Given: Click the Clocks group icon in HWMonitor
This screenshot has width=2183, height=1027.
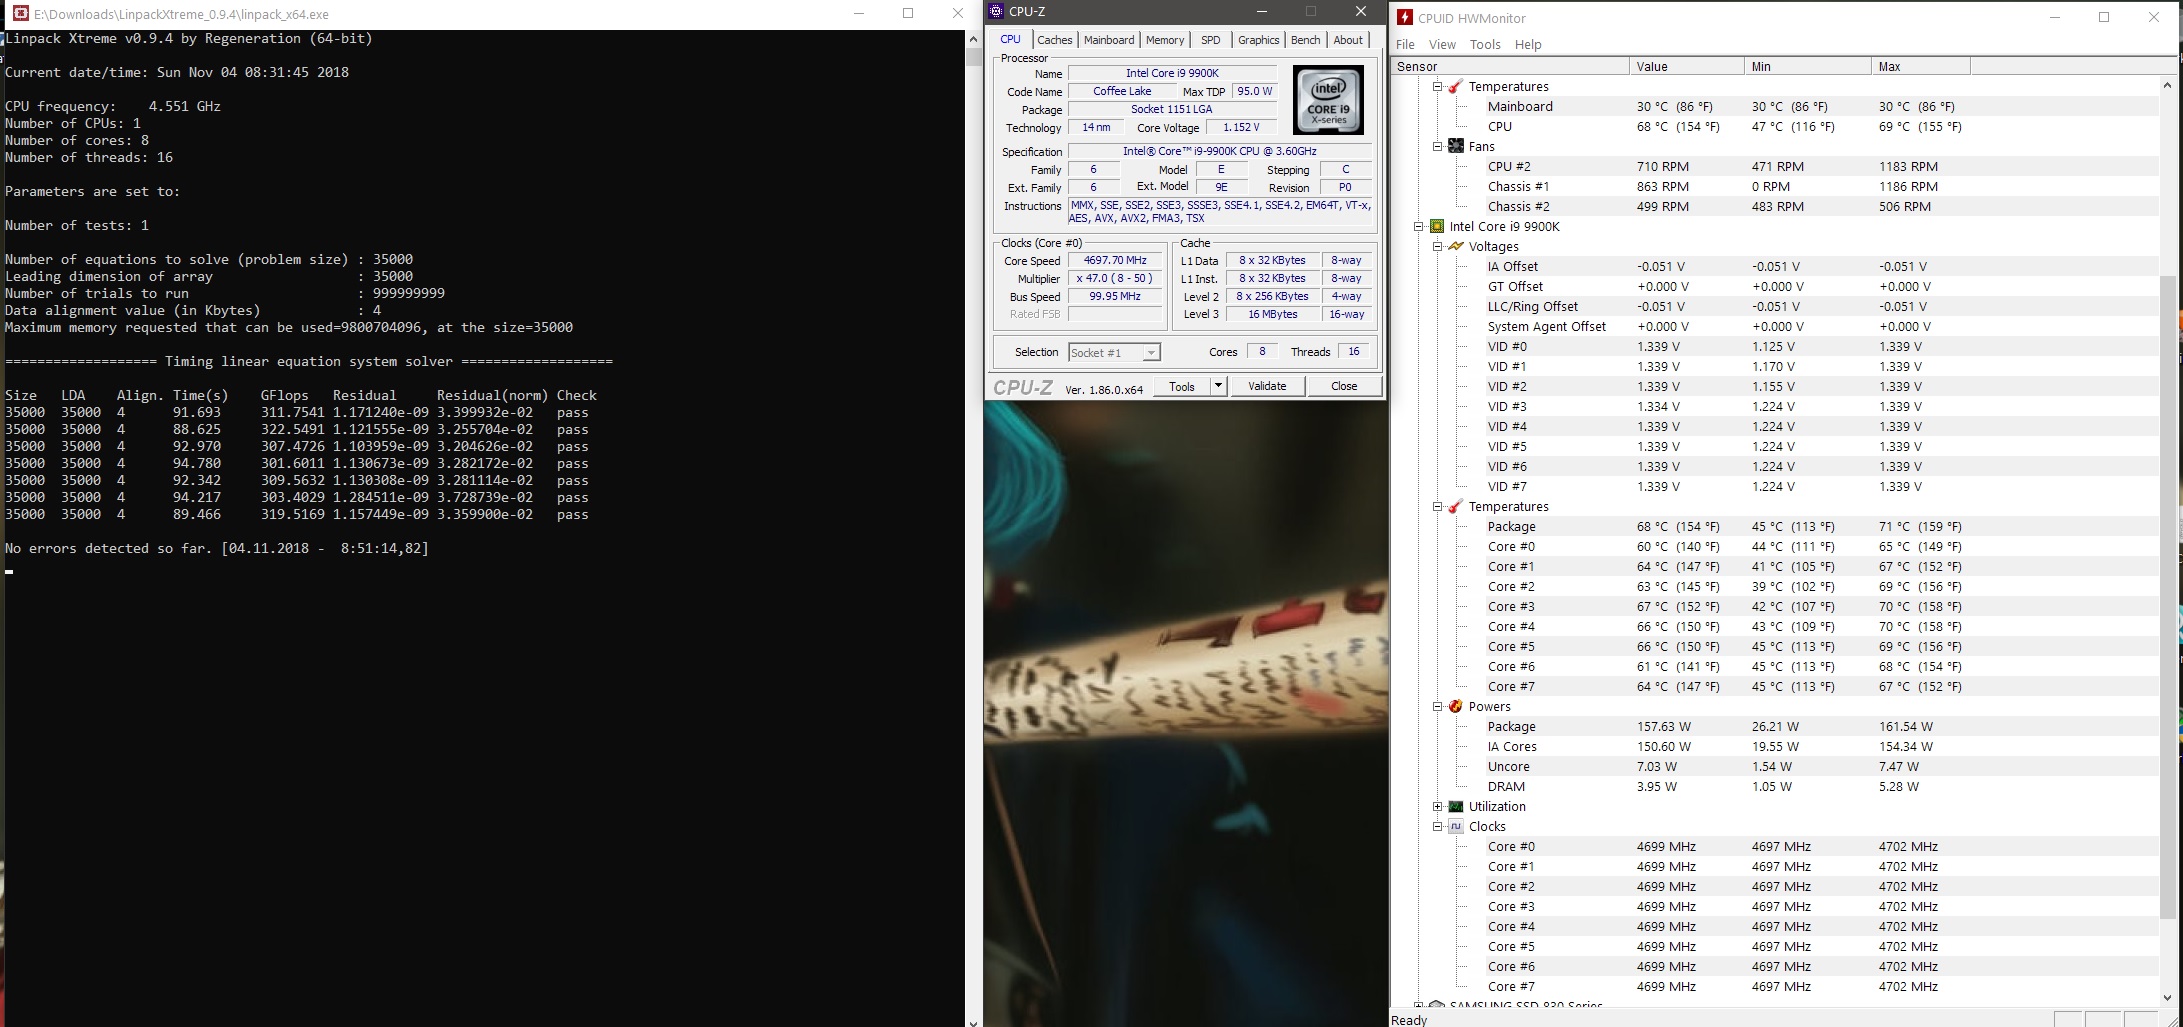Looking at the screenshot, I should coord(1455,827).
